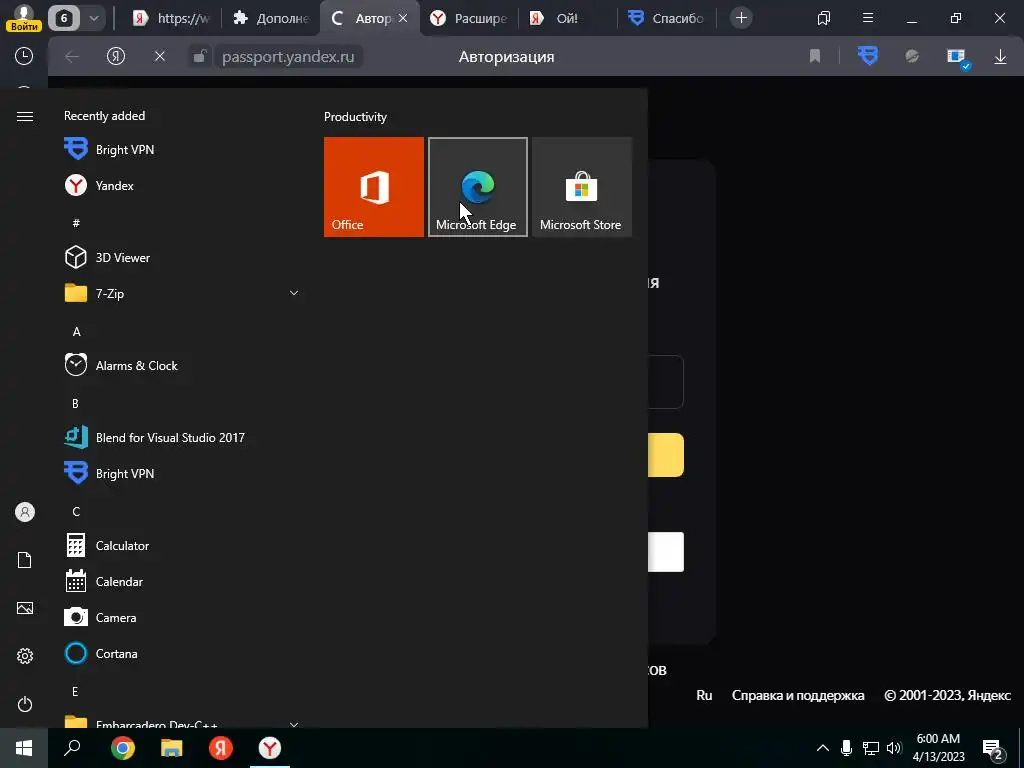Open browser history clock icon

24,56
